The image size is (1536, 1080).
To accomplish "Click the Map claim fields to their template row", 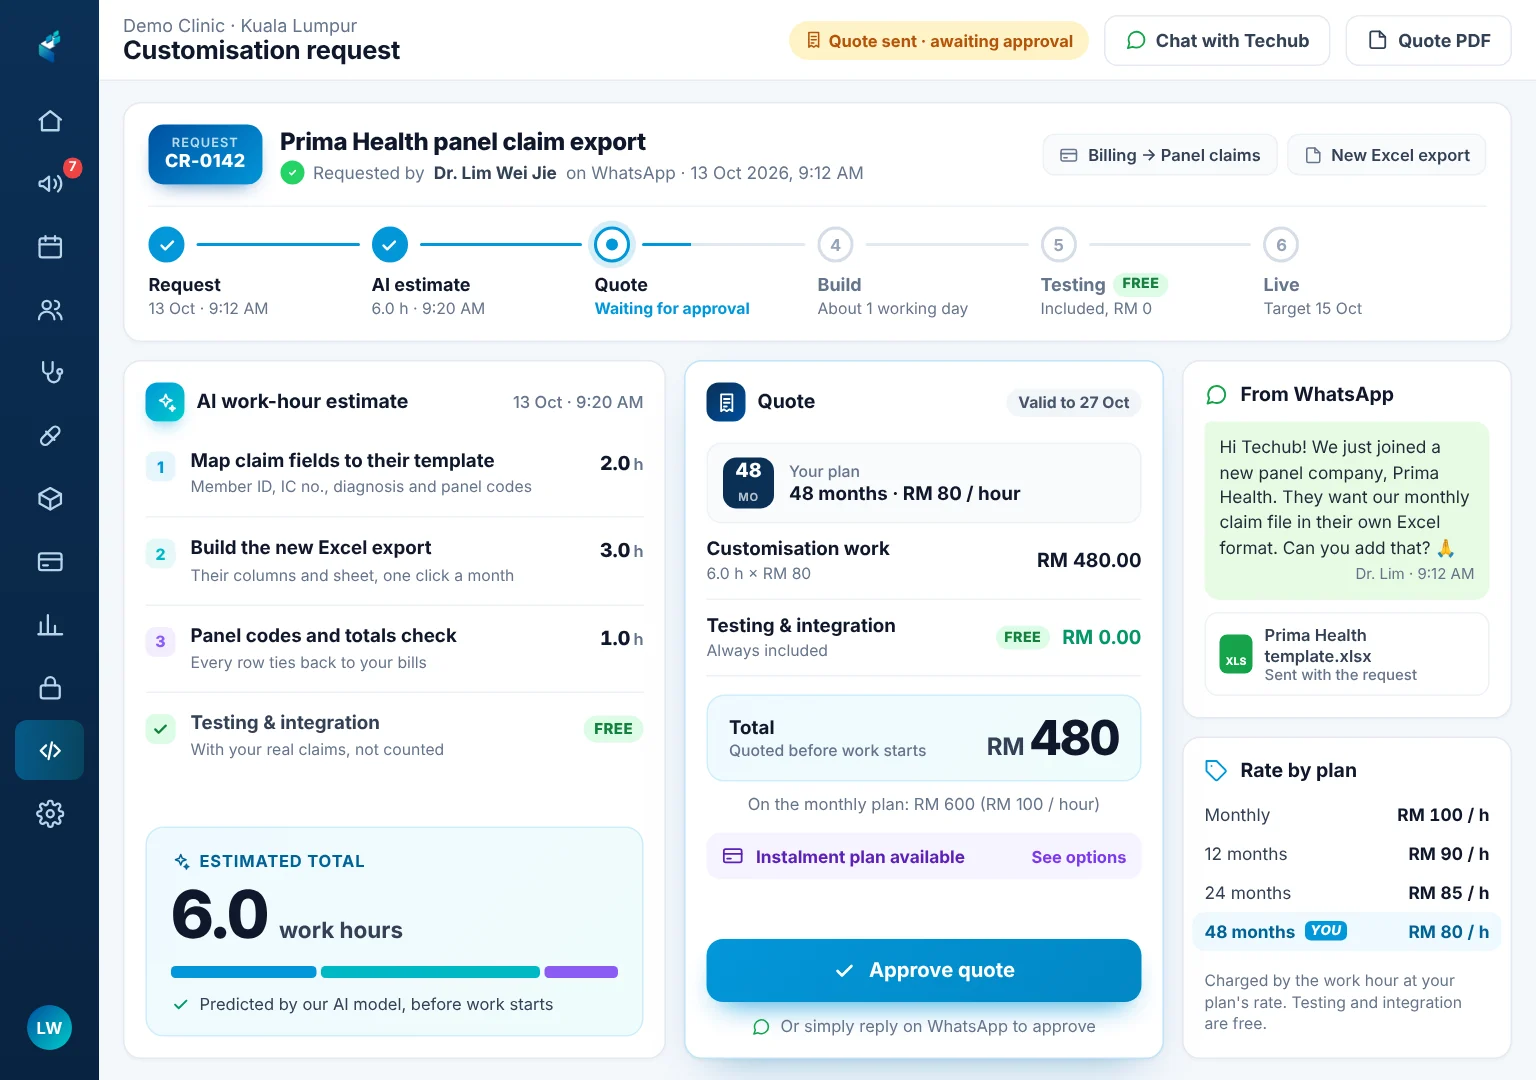I will click(394, 473).
